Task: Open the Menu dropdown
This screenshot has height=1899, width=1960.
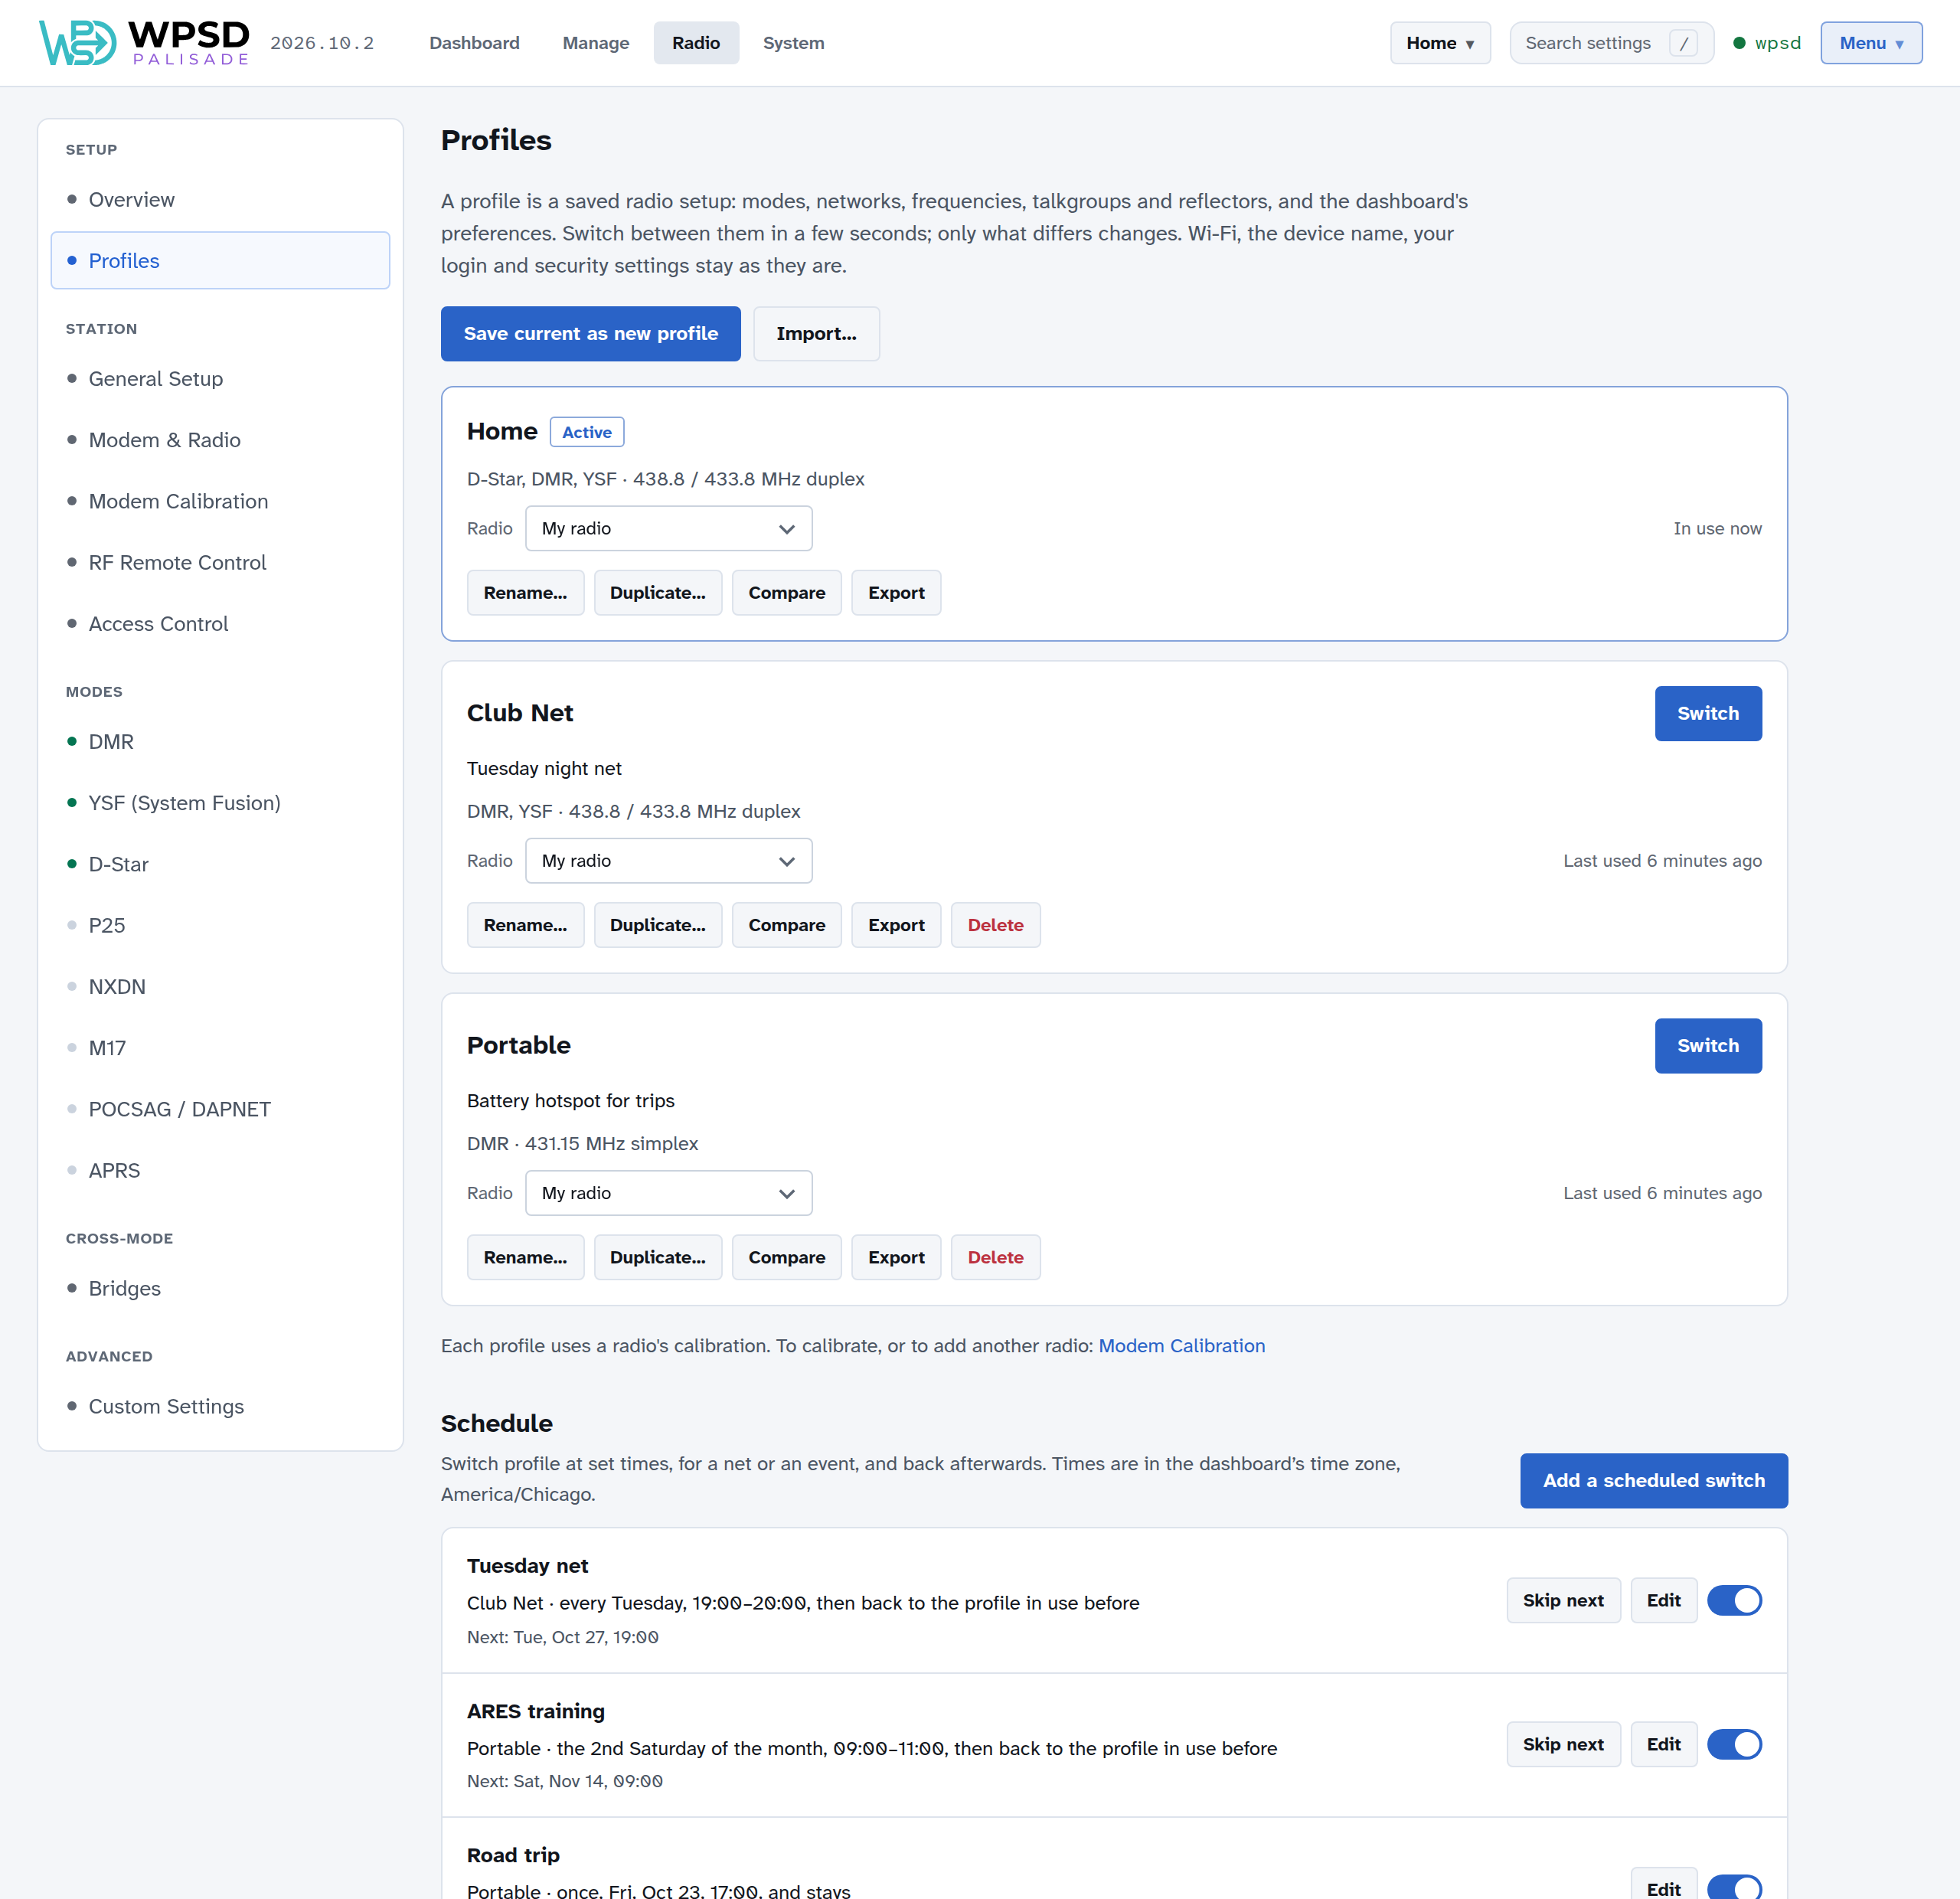Action: click(x=1871, y=43)
